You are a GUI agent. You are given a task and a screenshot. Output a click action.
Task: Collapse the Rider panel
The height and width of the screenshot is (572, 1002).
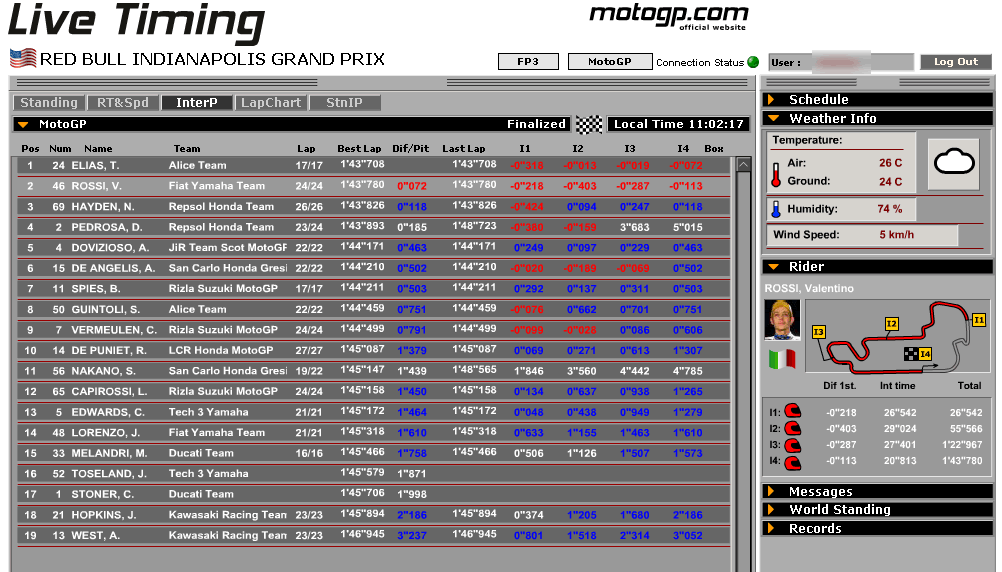(x=877, y=267)
